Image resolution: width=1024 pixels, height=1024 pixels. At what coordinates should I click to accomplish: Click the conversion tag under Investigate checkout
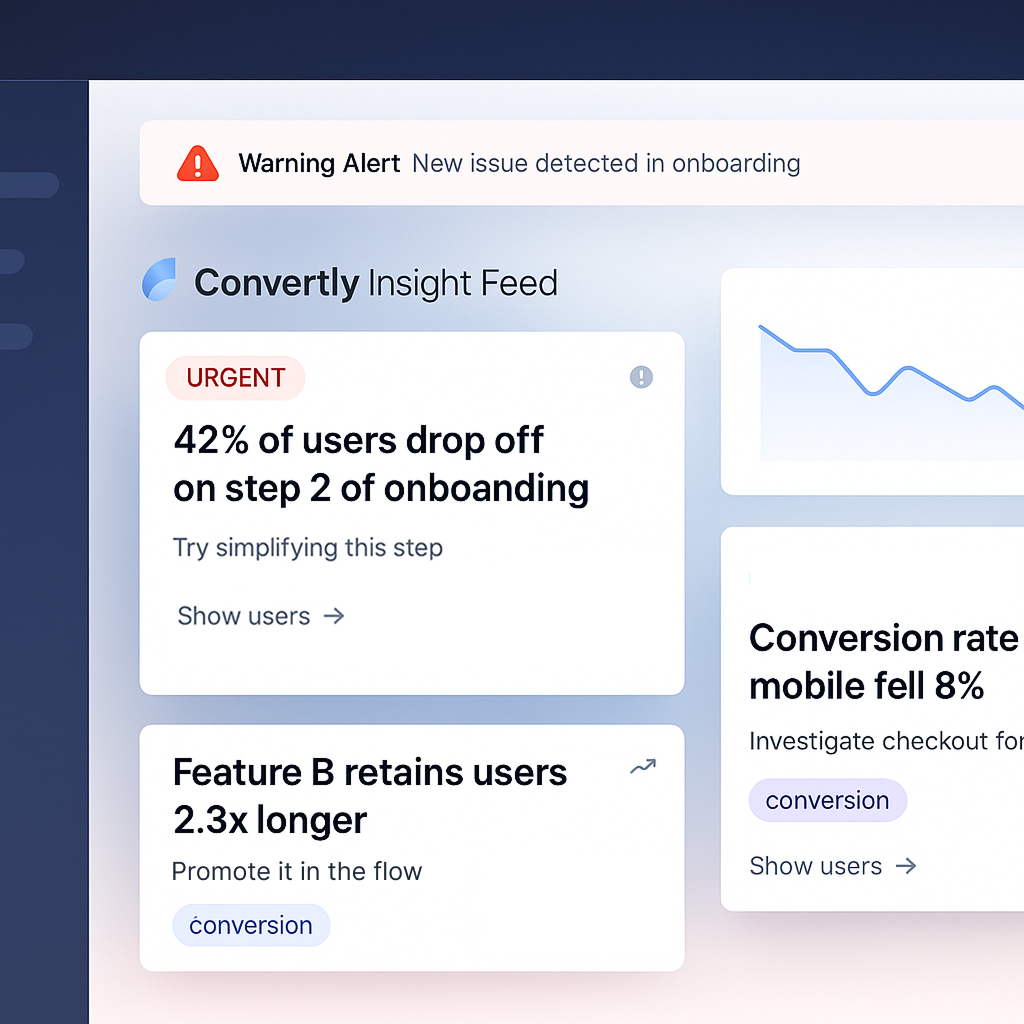tap(827, 800)
